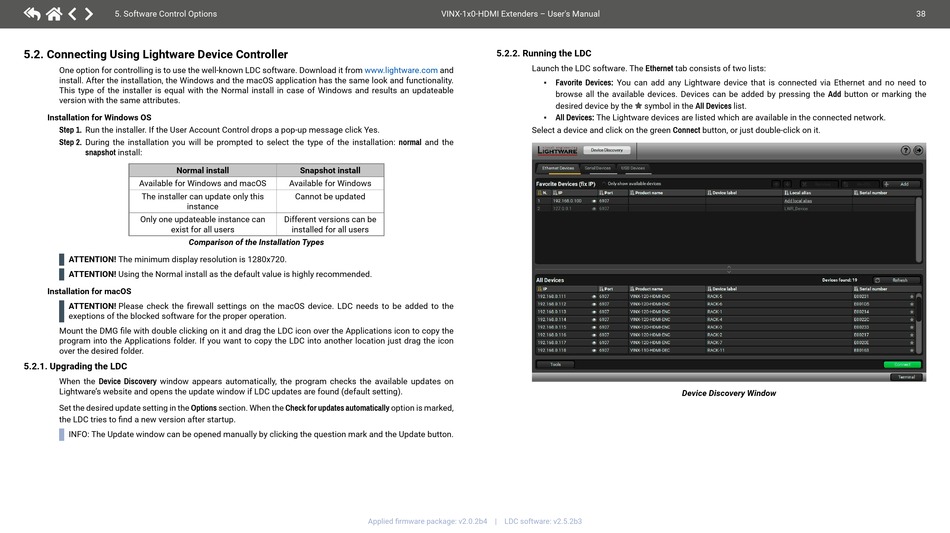Image resolution: width=950 pixels, height=533 pixels.
Task: Click the Add local alias link
Action: 797,201
